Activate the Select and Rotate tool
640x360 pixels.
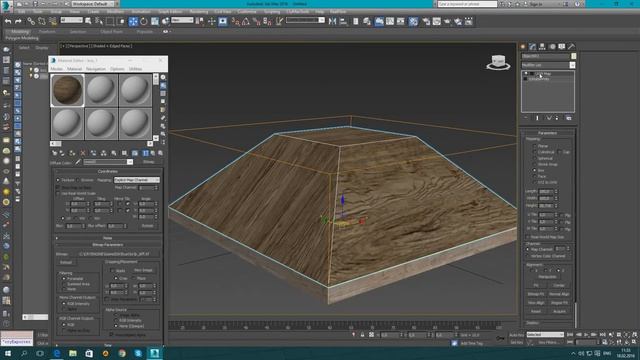(x=144, y=21)
